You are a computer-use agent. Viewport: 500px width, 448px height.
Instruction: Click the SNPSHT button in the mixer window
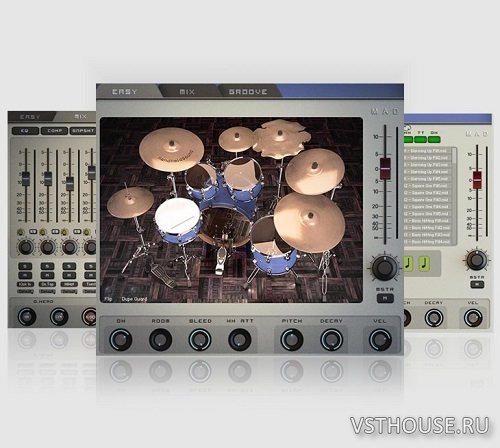pyautogui.click(x=83, y=131)
